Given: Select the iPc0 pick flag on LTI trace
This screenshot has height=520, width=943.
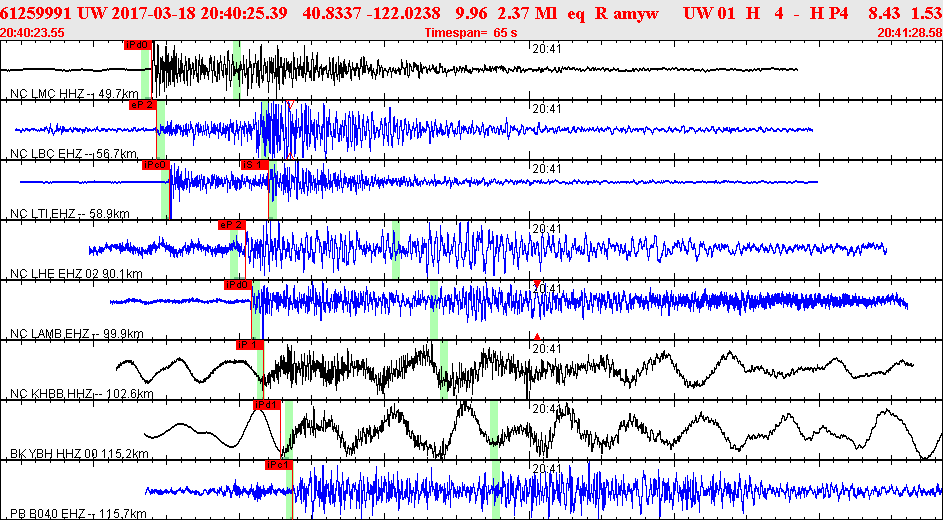Looking at the screenshot, I should (155, 165).
